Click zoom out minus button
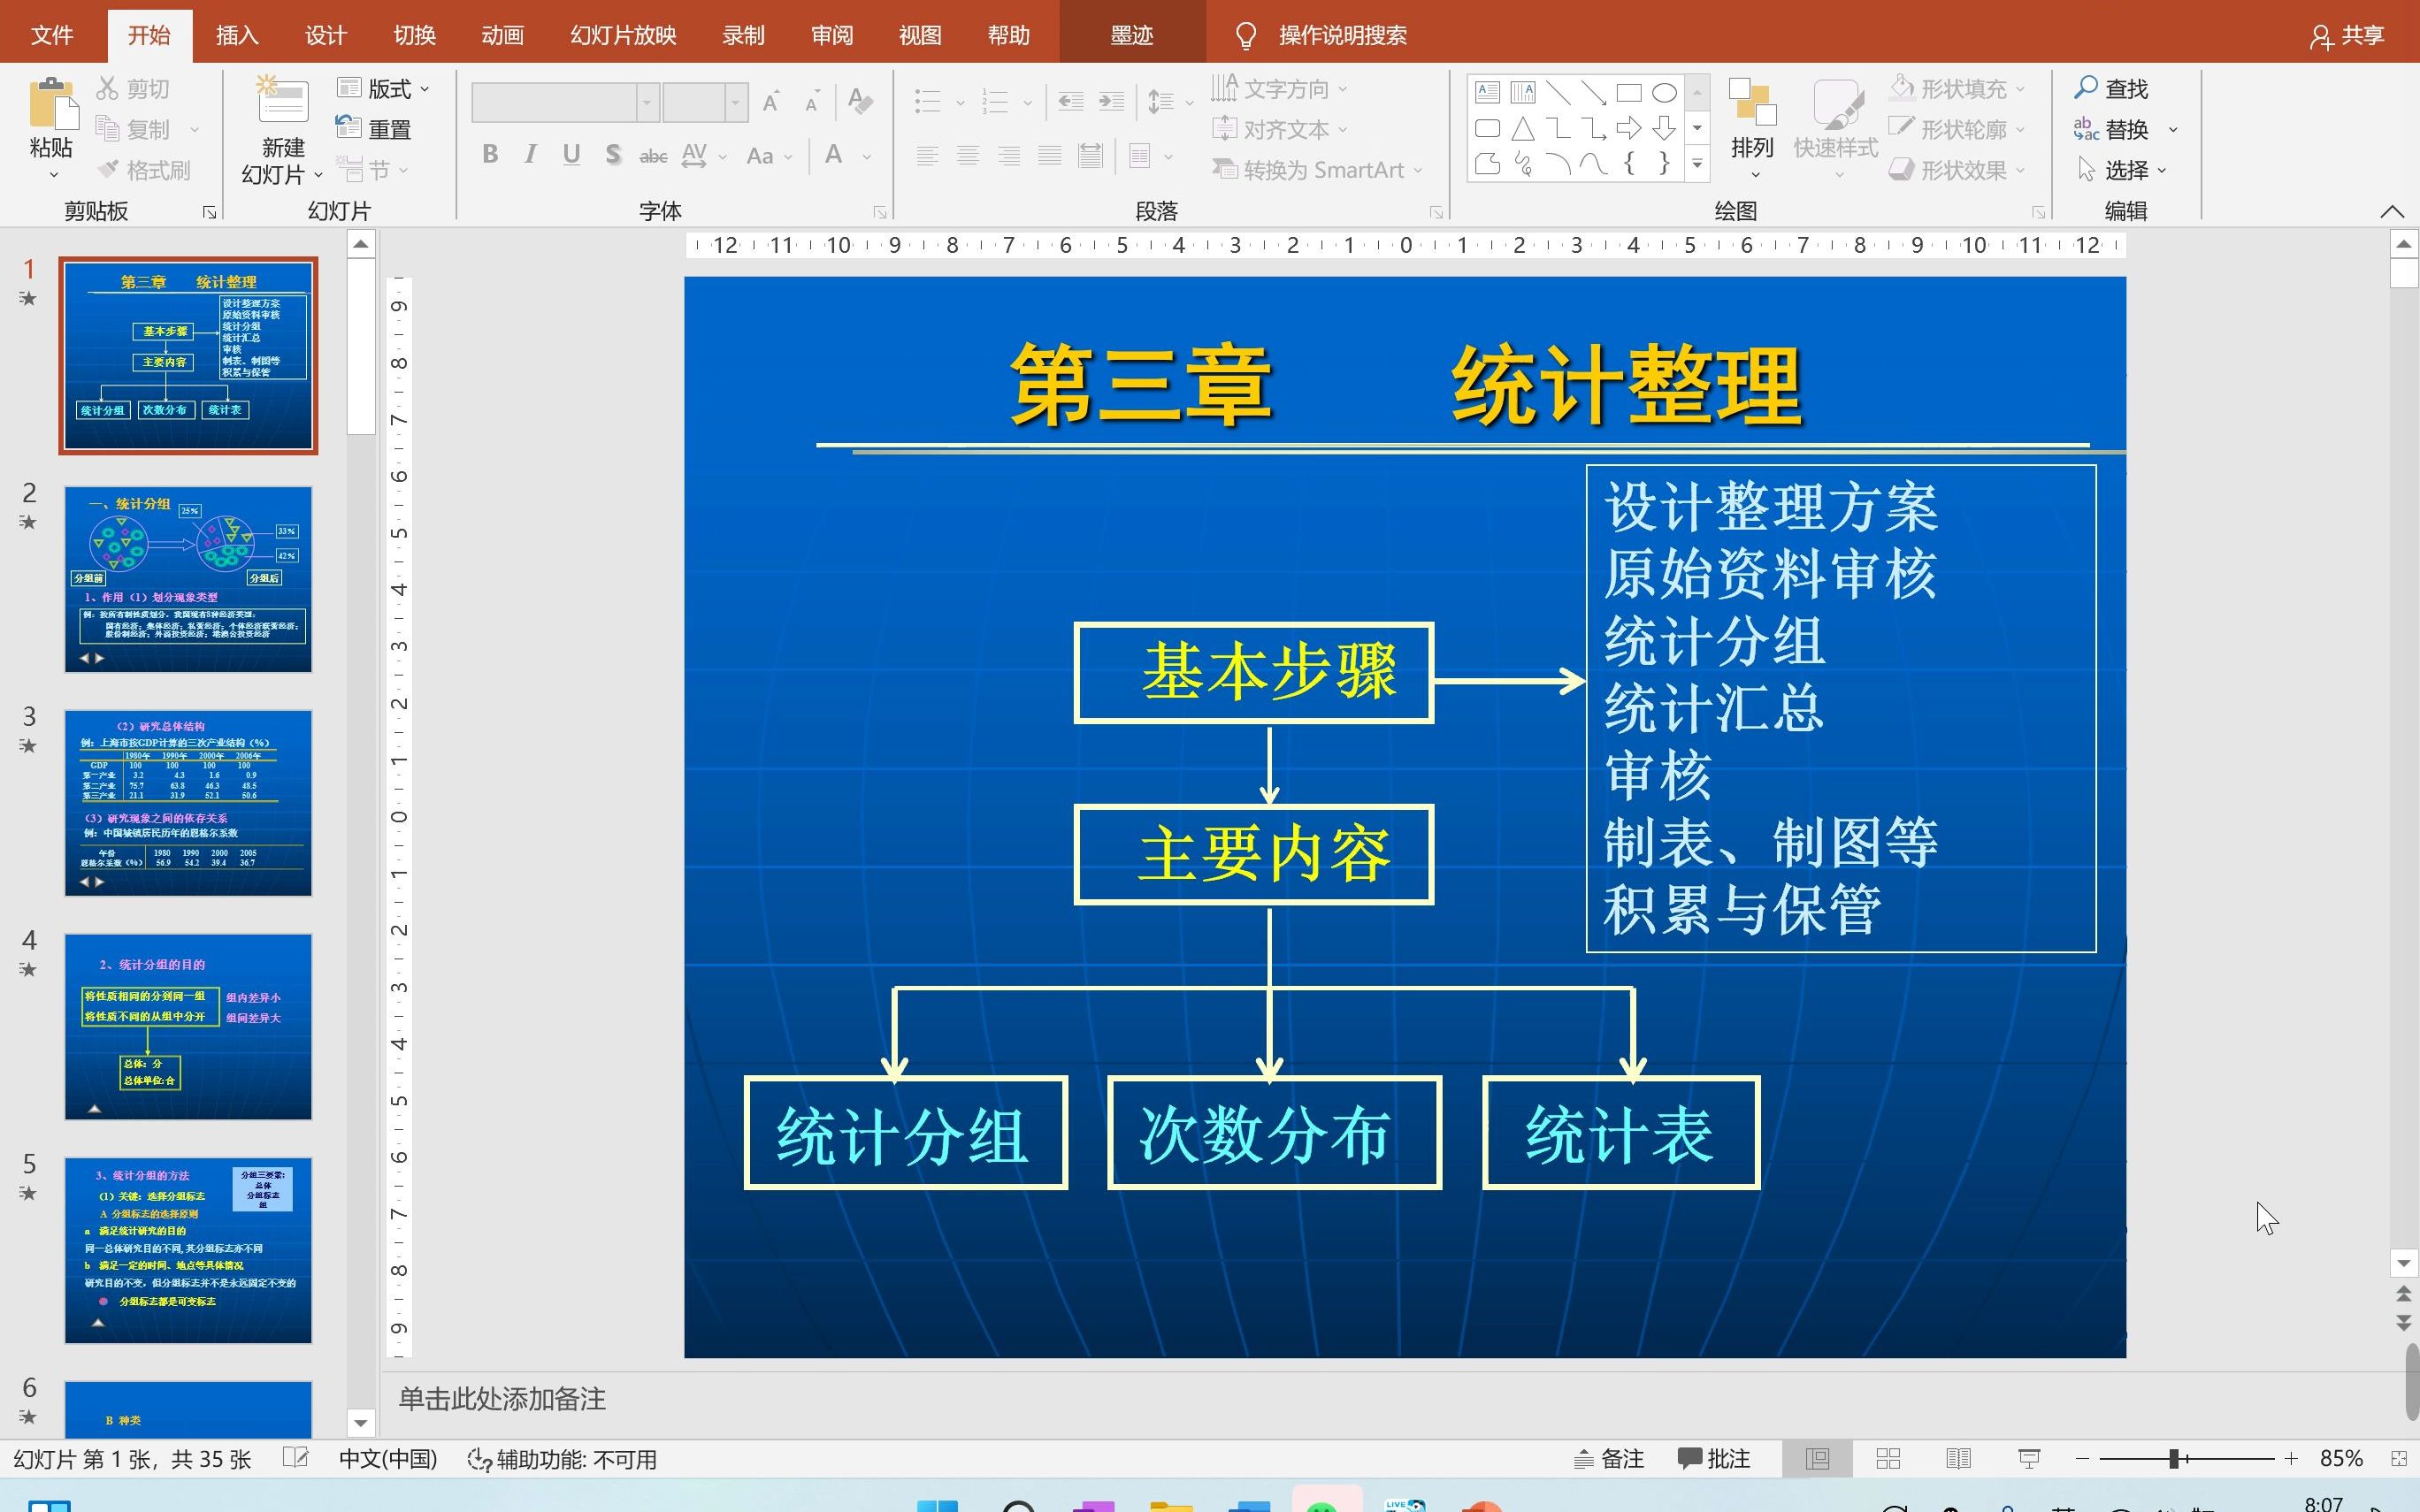Viewport: 2420px width, 1512px height. [x=2082, y=1459]
